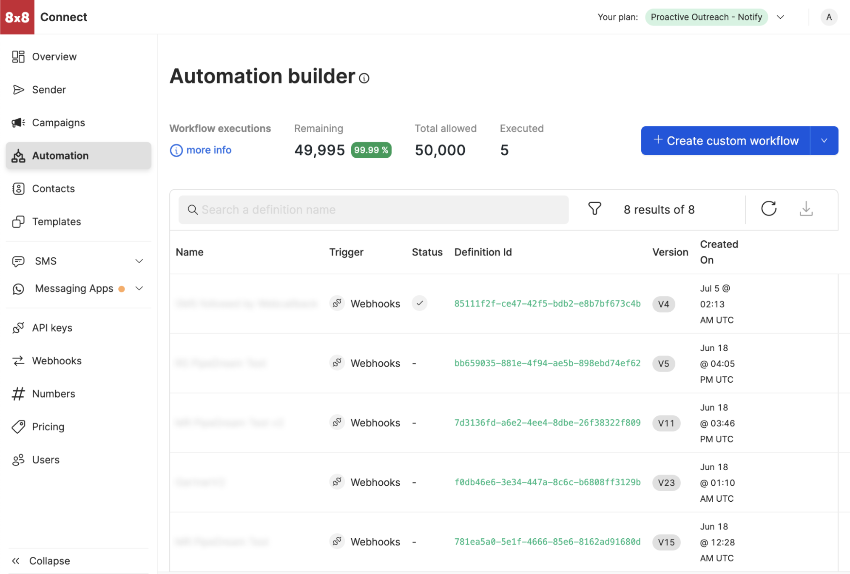The width and height of the screenshot is (850, 574).
Task: Click the Pricing tag icon
Action: [18, 427]
